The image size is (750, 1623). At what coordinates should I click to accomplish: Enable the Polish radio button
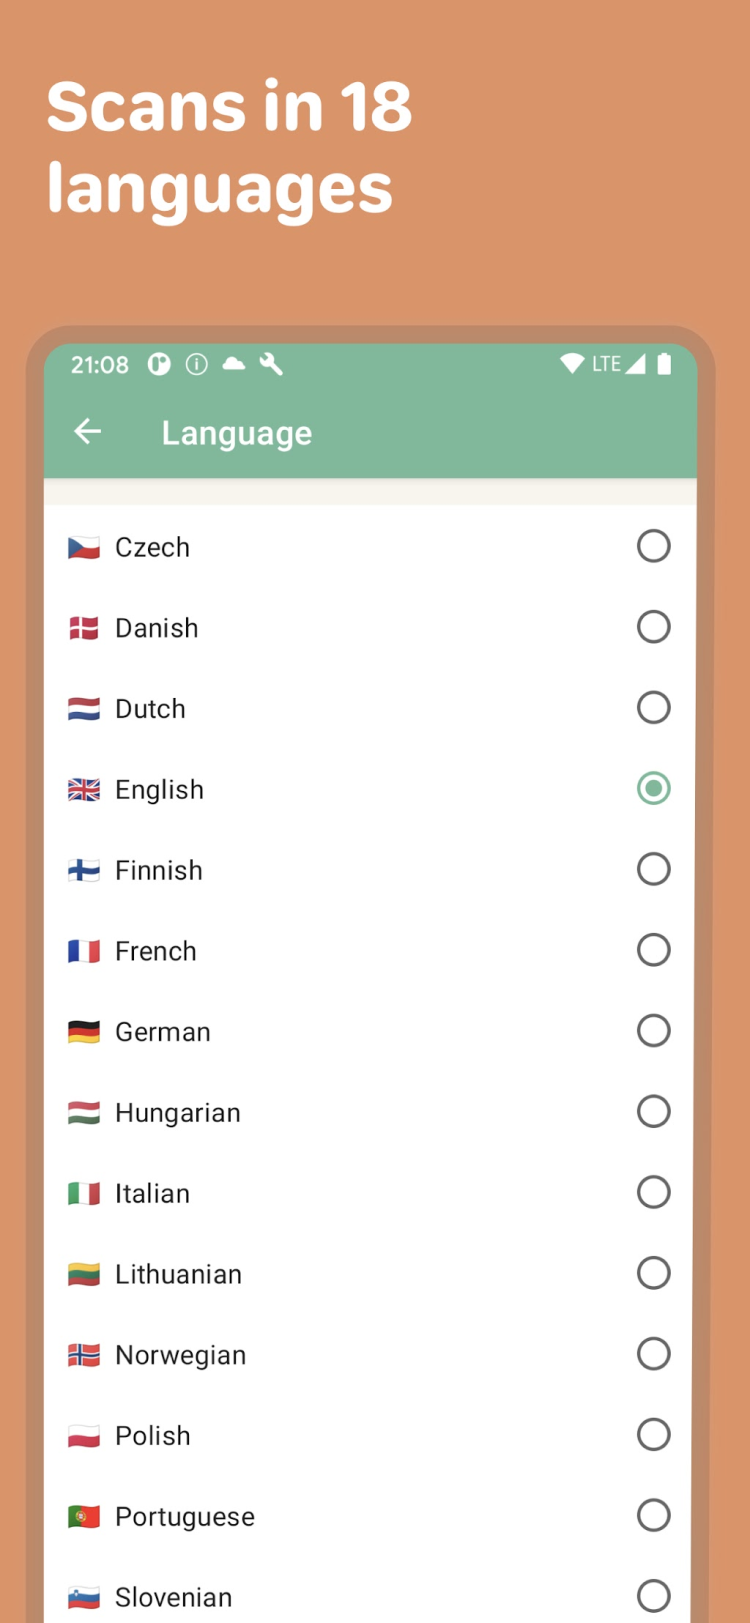(x=653, y=1435)
